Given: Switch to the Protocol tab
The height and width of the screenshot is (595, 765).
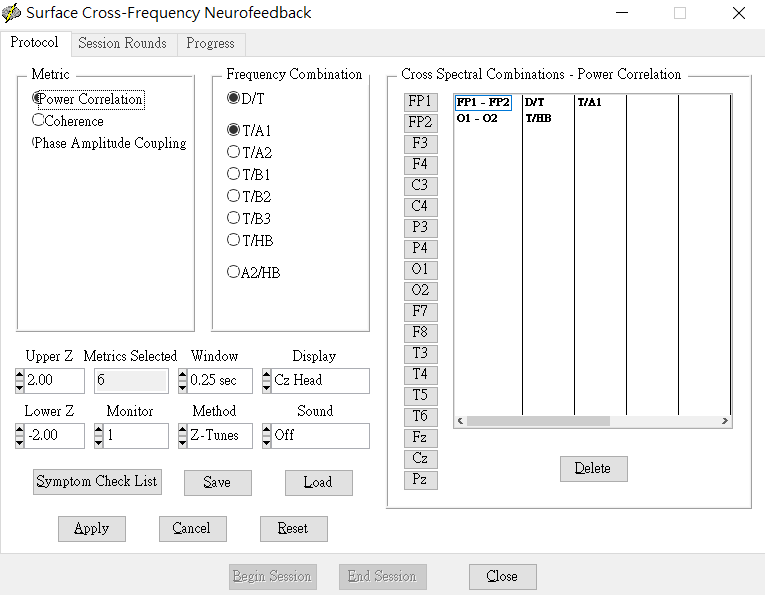Looking at the screenshot, I should pos(35,43).
